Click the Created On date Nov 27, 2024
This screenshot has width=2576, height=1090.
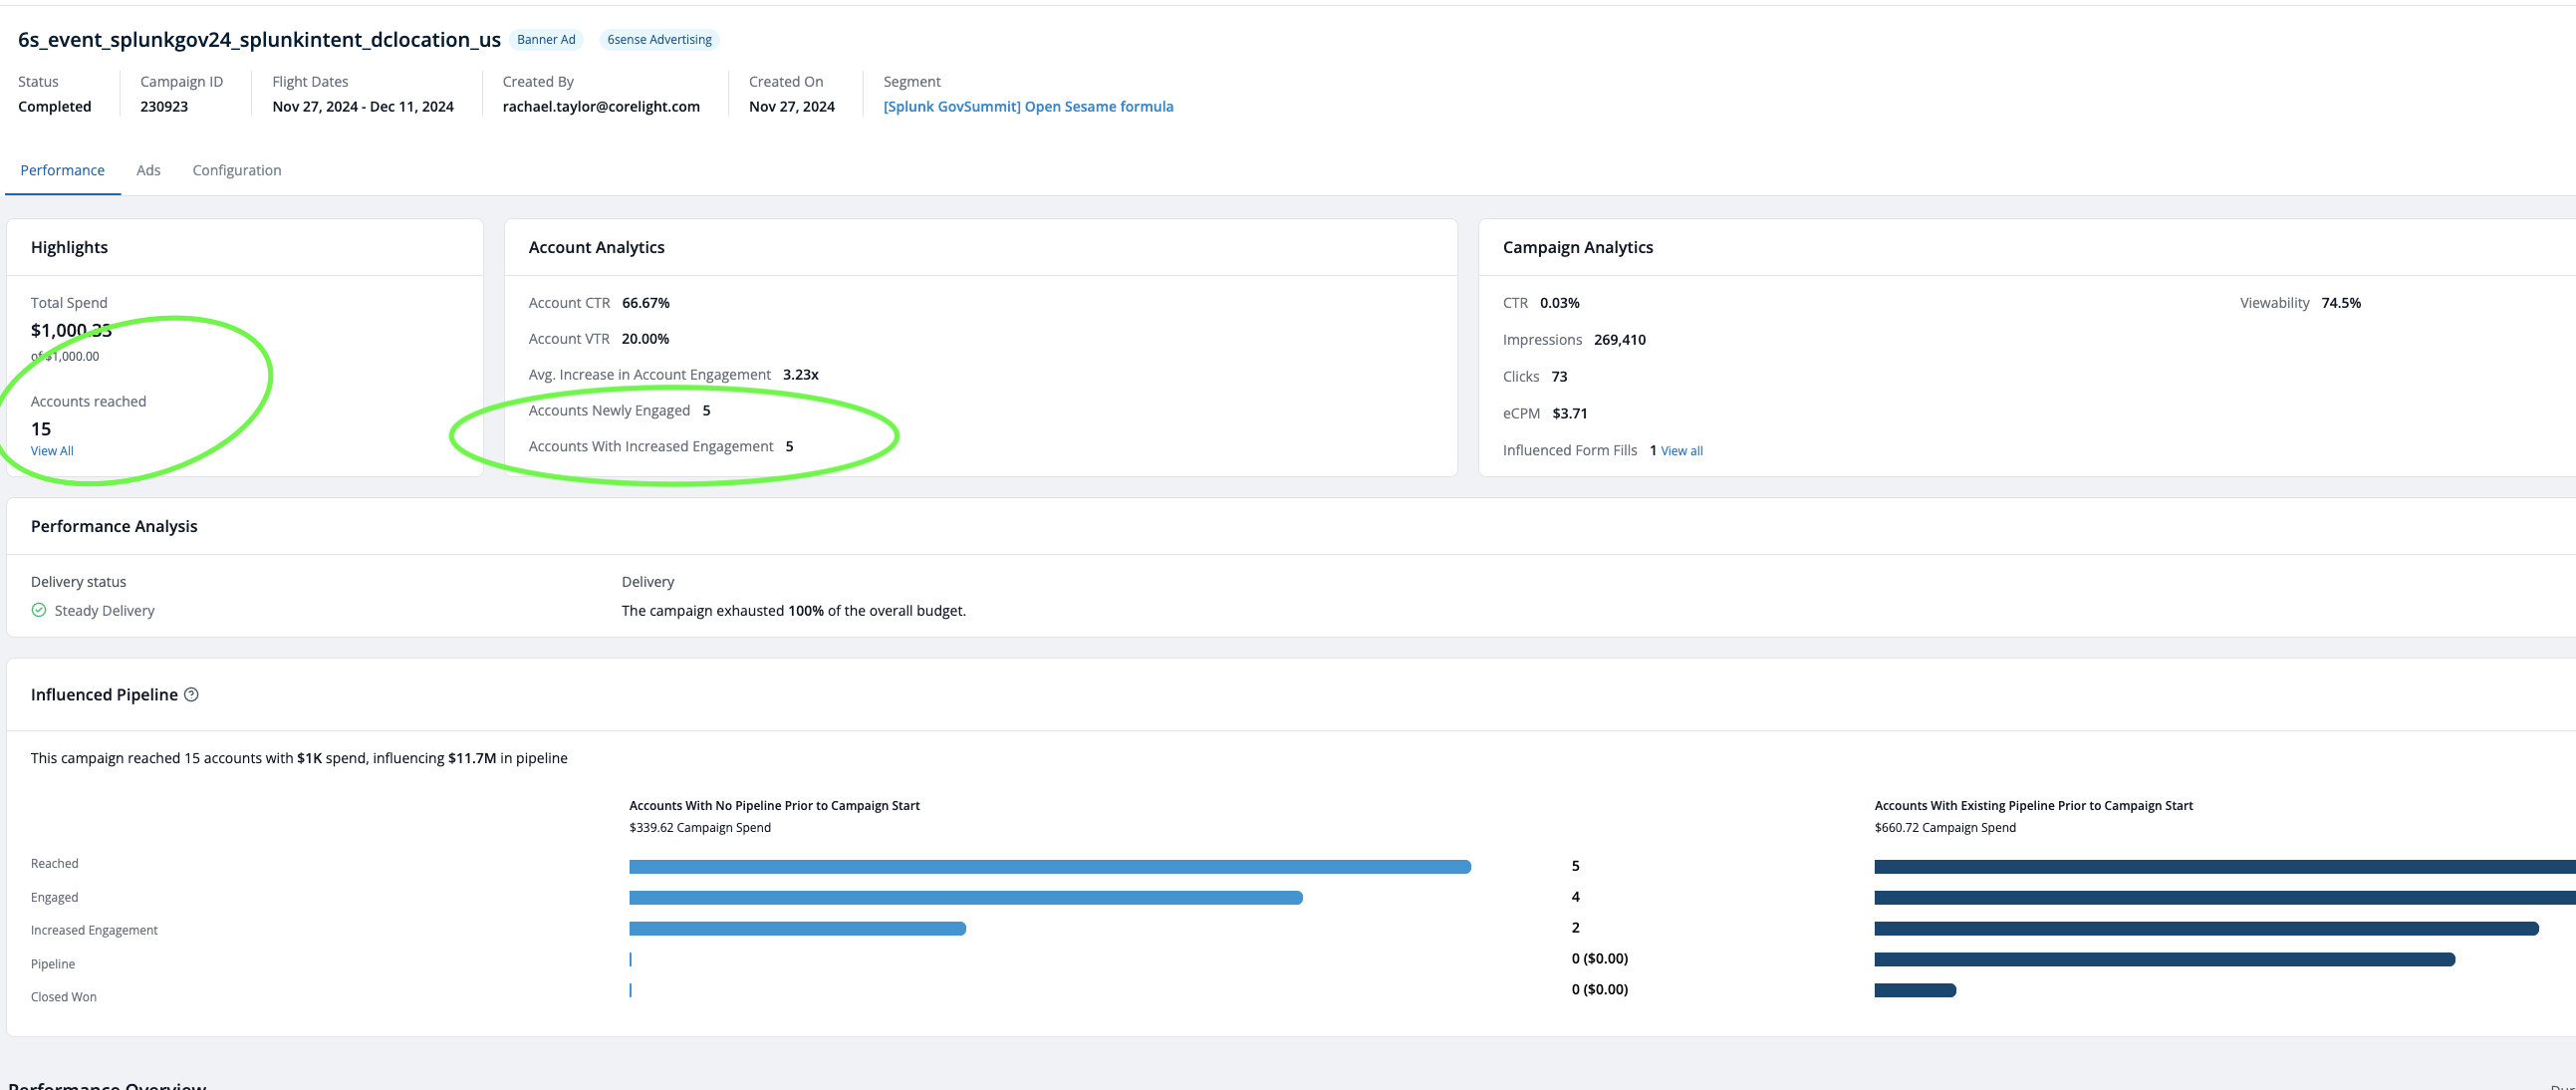coord(792,106)
